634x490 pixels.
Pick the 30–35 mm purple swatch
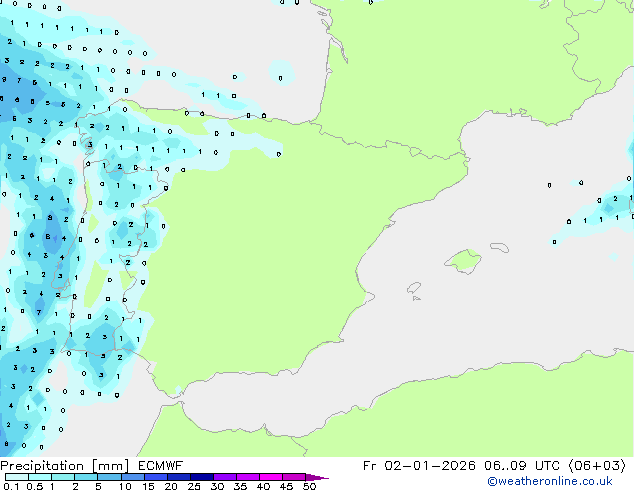(224, 477)
